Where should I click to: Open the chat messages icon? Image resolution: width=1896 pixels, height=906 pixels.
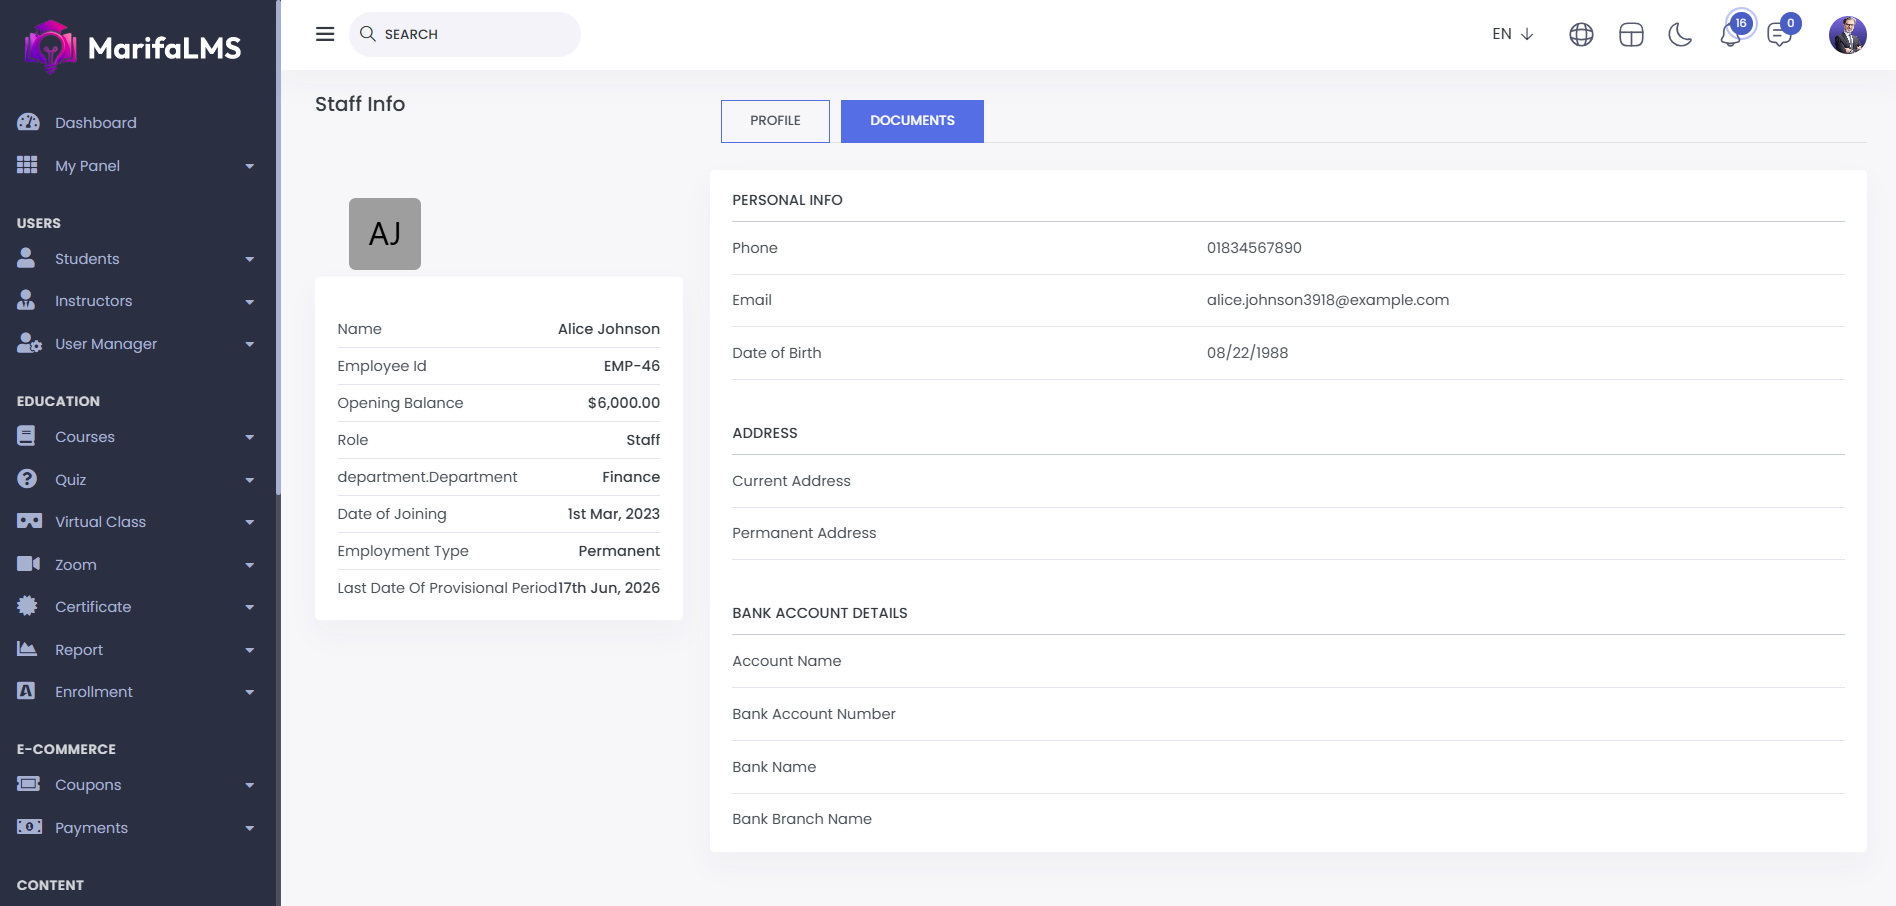(x=1779, y=35)
